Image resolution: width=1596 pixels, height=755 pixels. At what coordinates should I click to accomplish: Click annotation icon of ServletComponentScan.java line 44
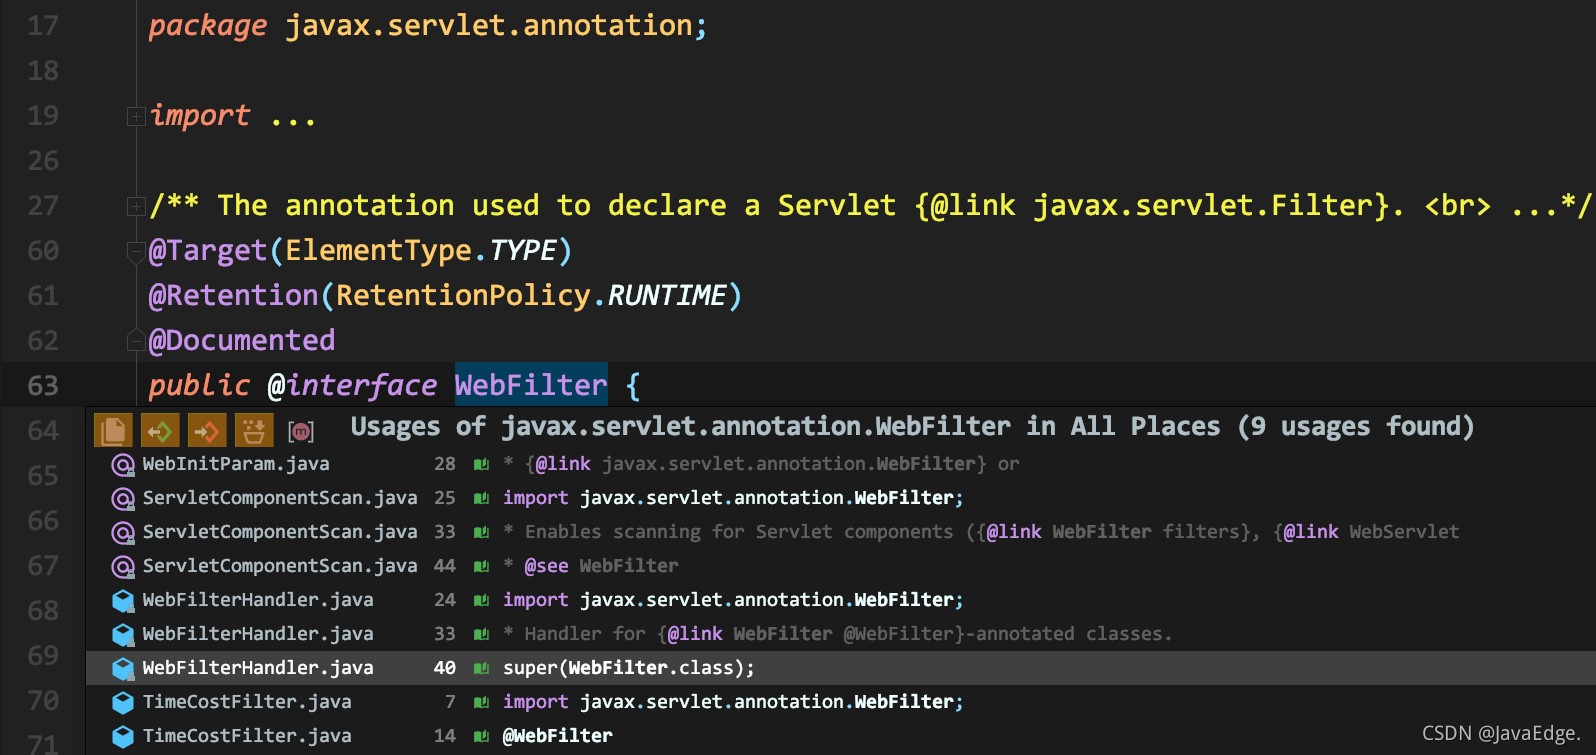[122, 567]
